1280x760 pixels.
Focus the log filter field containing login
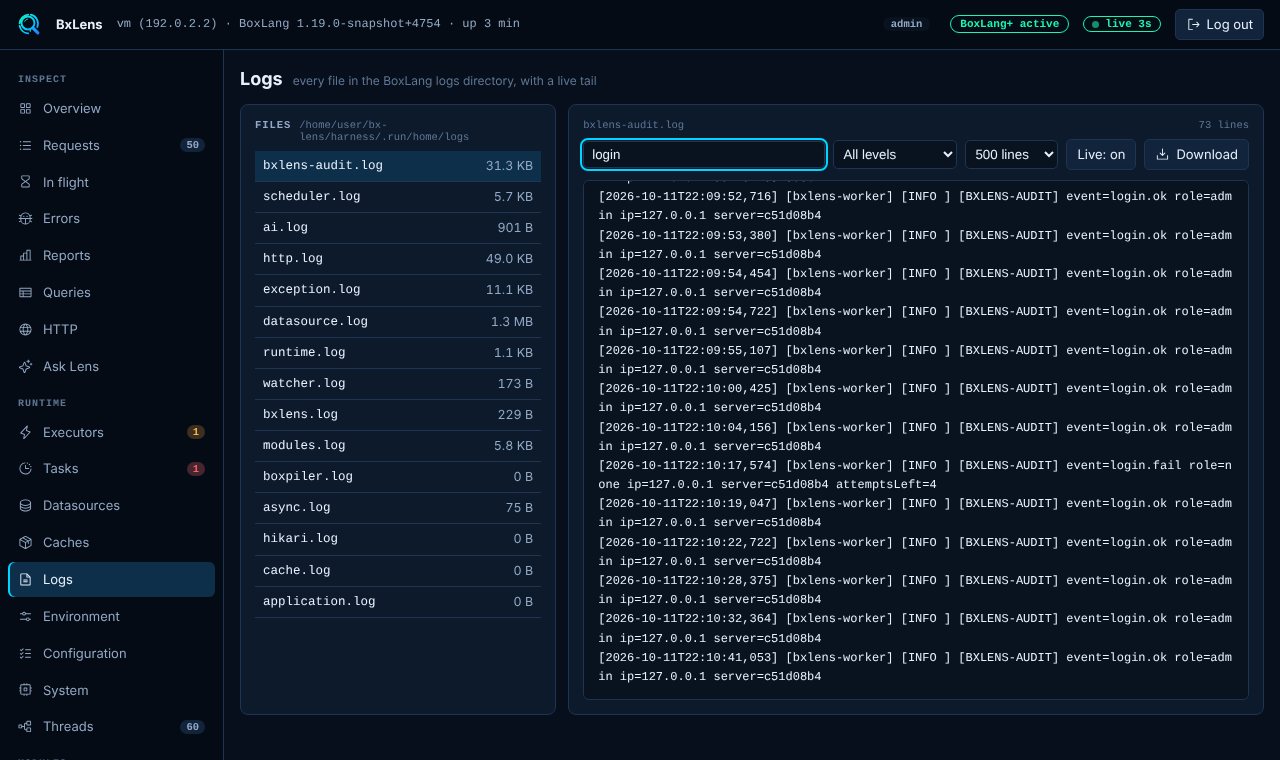click(704, 154)
